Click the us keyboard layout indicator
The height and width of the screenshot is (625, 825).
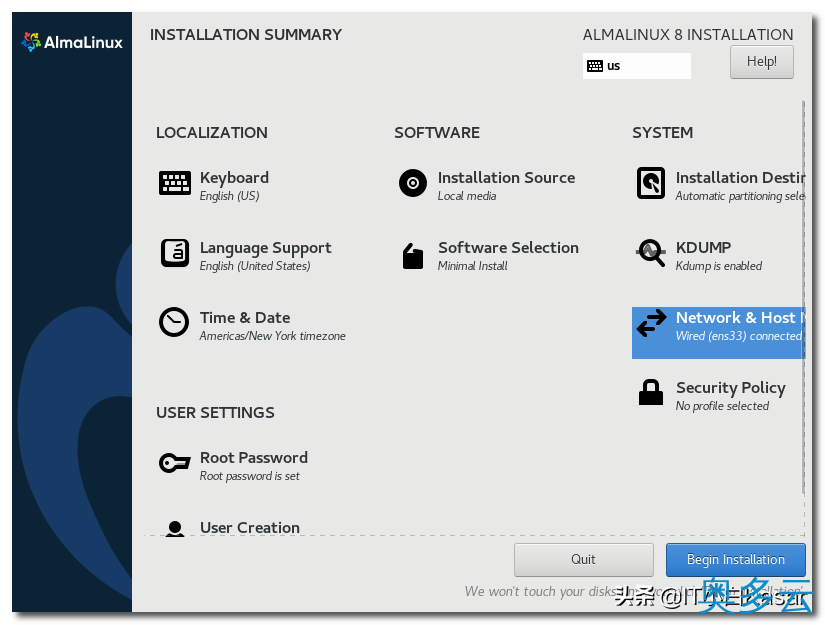point(636,66)
